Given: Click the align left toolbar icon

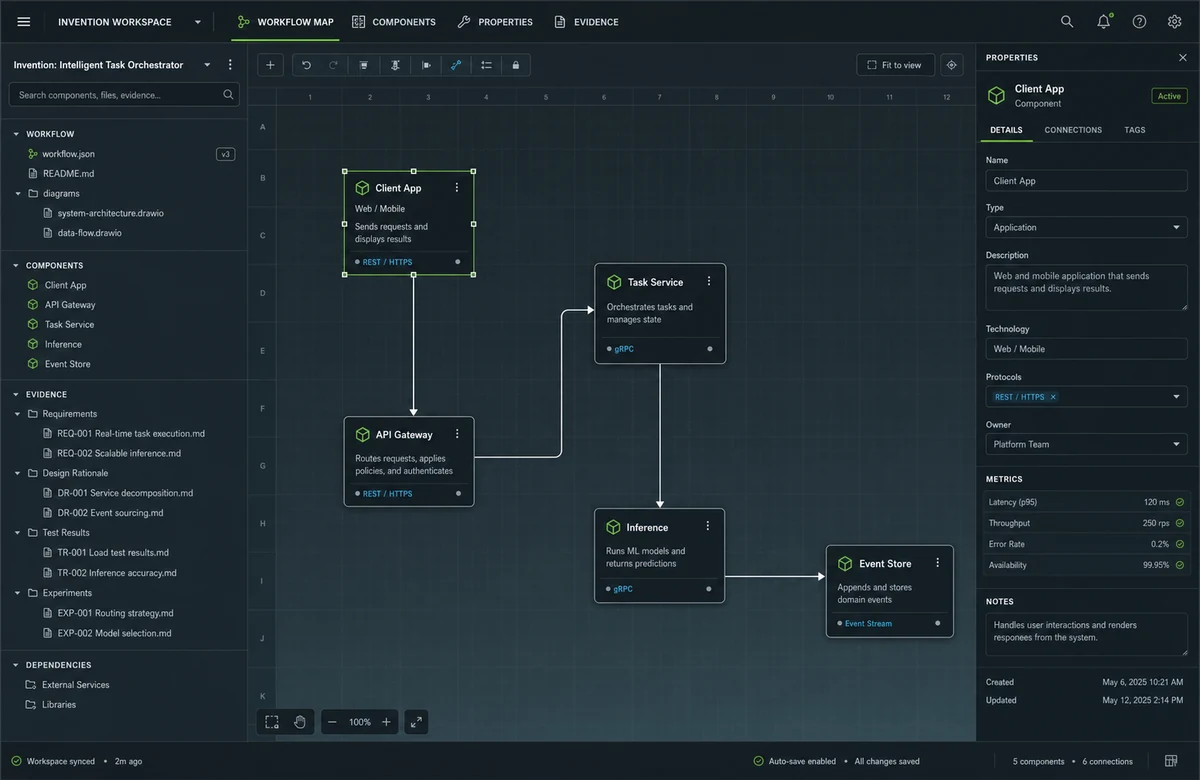Looking at the screenshot, I should click(425, 65).
